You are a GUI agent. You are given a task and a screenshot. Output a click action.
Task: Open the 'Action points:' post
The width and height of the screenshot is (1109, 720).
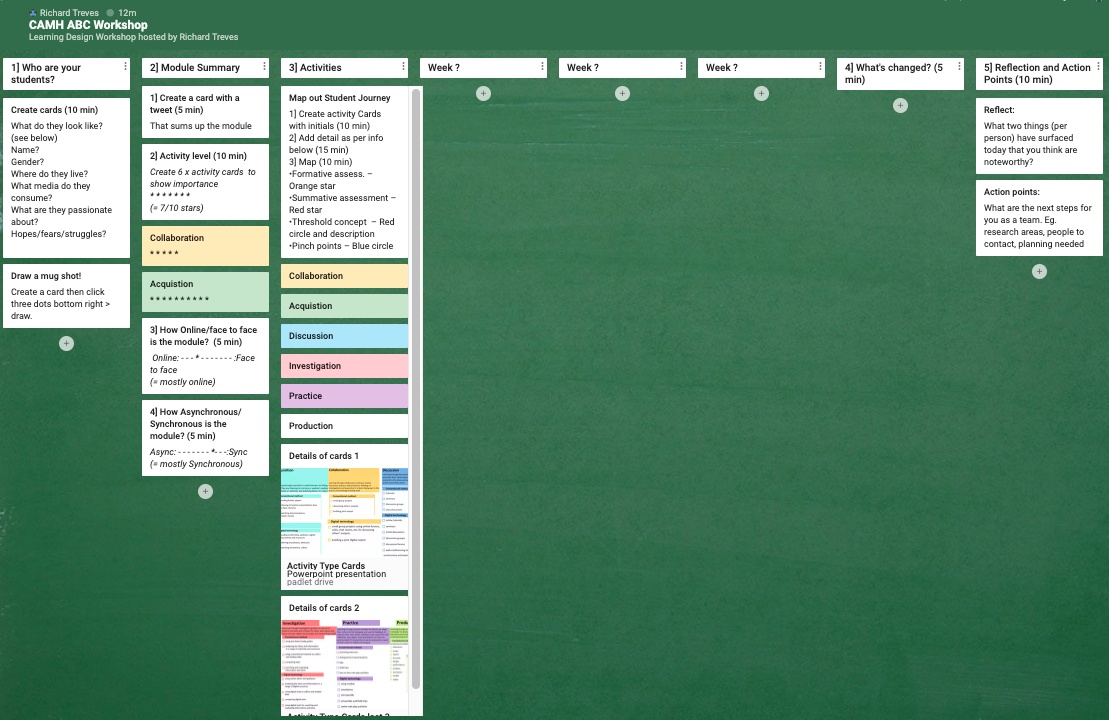(x=1039, y=218)
